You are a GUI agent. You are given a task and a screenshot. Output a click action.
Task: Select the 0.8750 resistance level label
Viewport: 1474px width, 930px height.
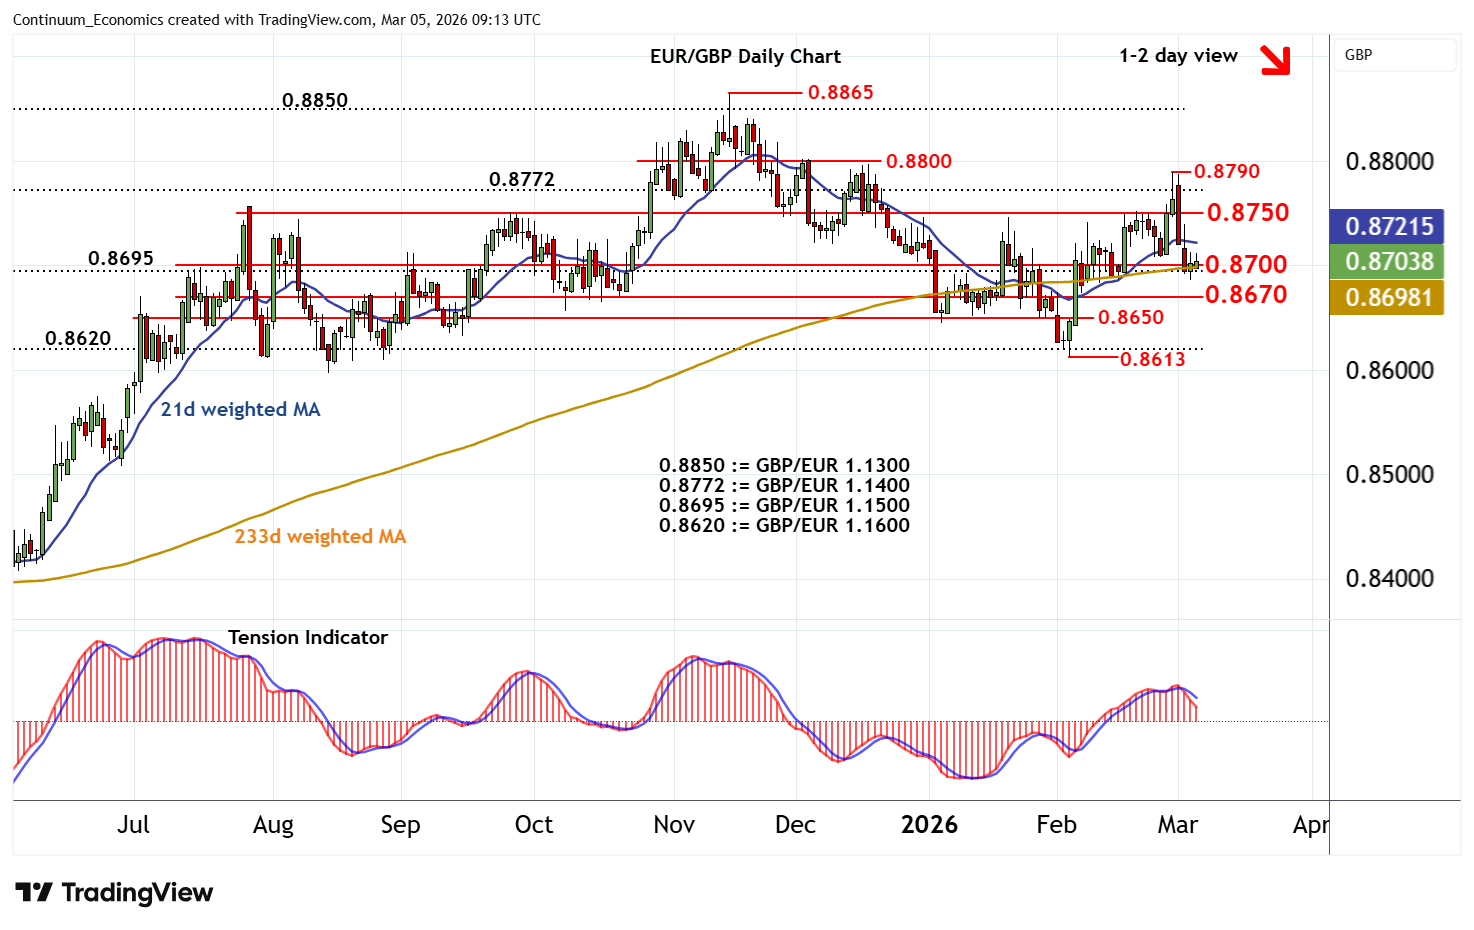pos(1247,212)
